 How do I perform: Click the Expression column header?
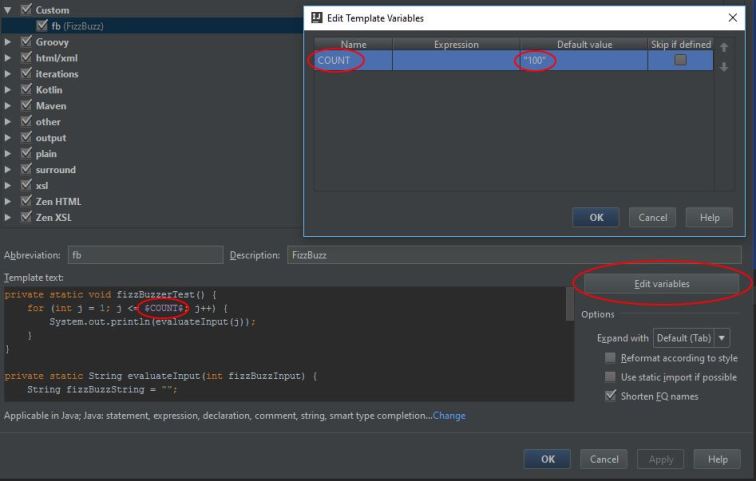456,44
